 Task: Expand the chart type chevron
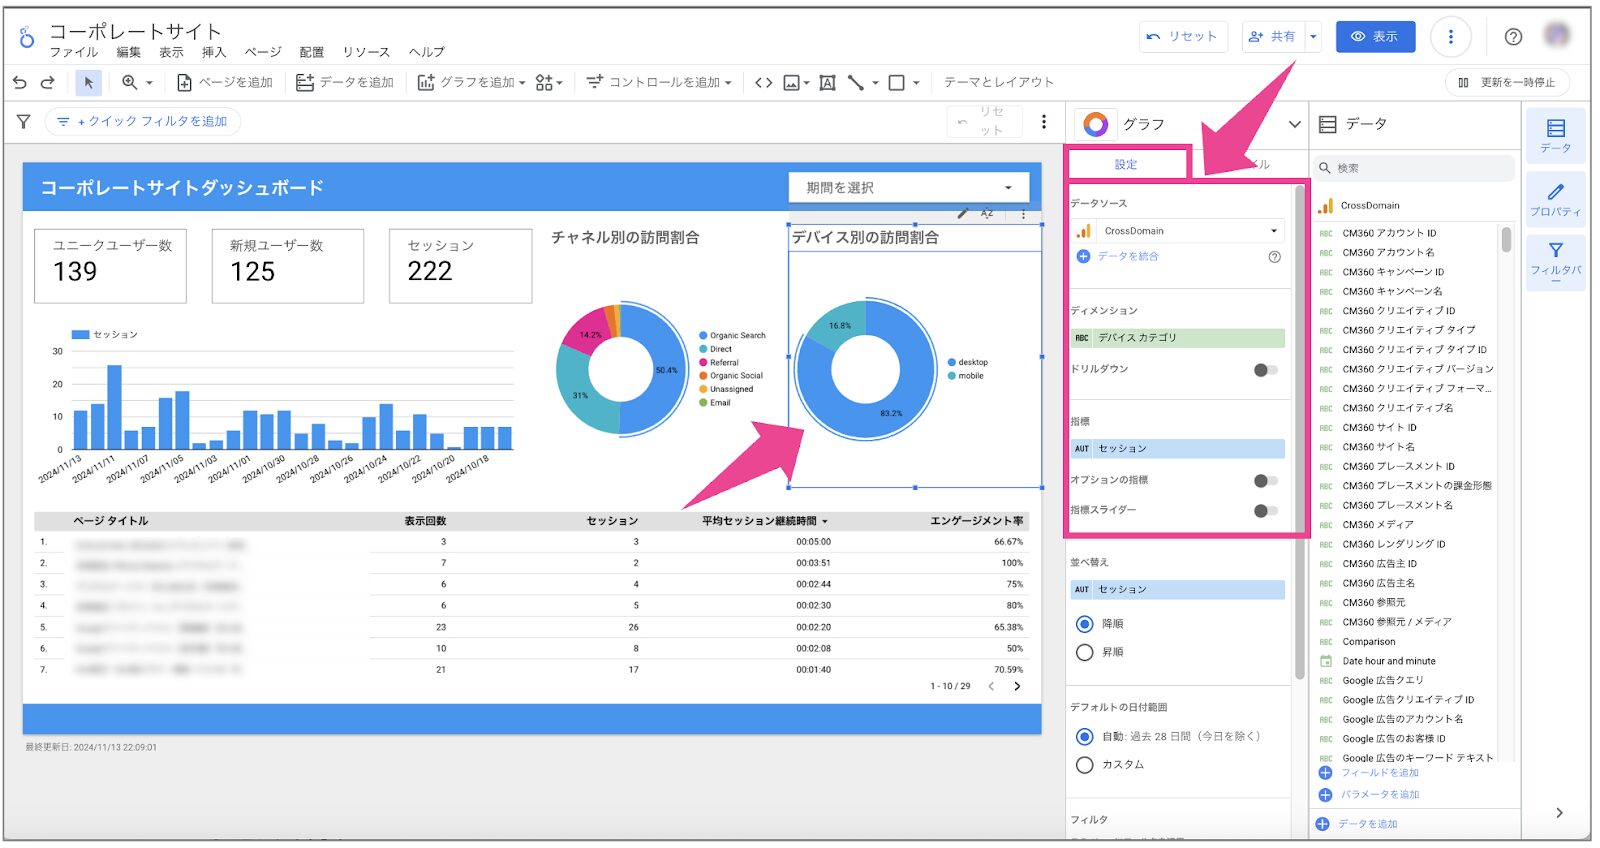(1294, 124)
